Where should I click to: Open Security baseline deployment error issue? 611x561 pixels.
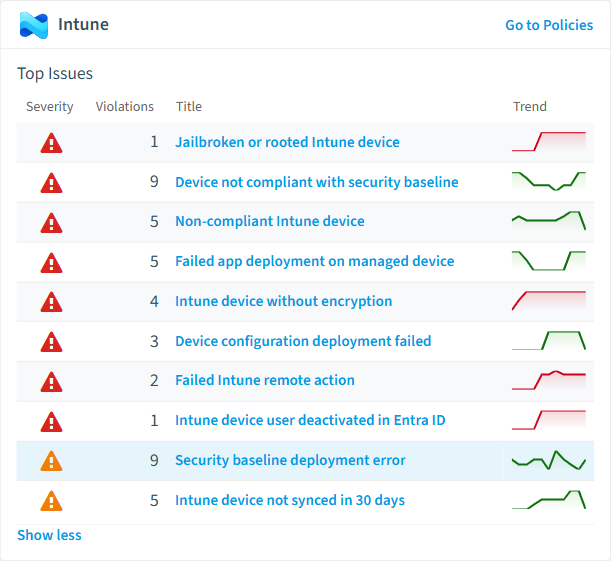(x=290, y=460)
